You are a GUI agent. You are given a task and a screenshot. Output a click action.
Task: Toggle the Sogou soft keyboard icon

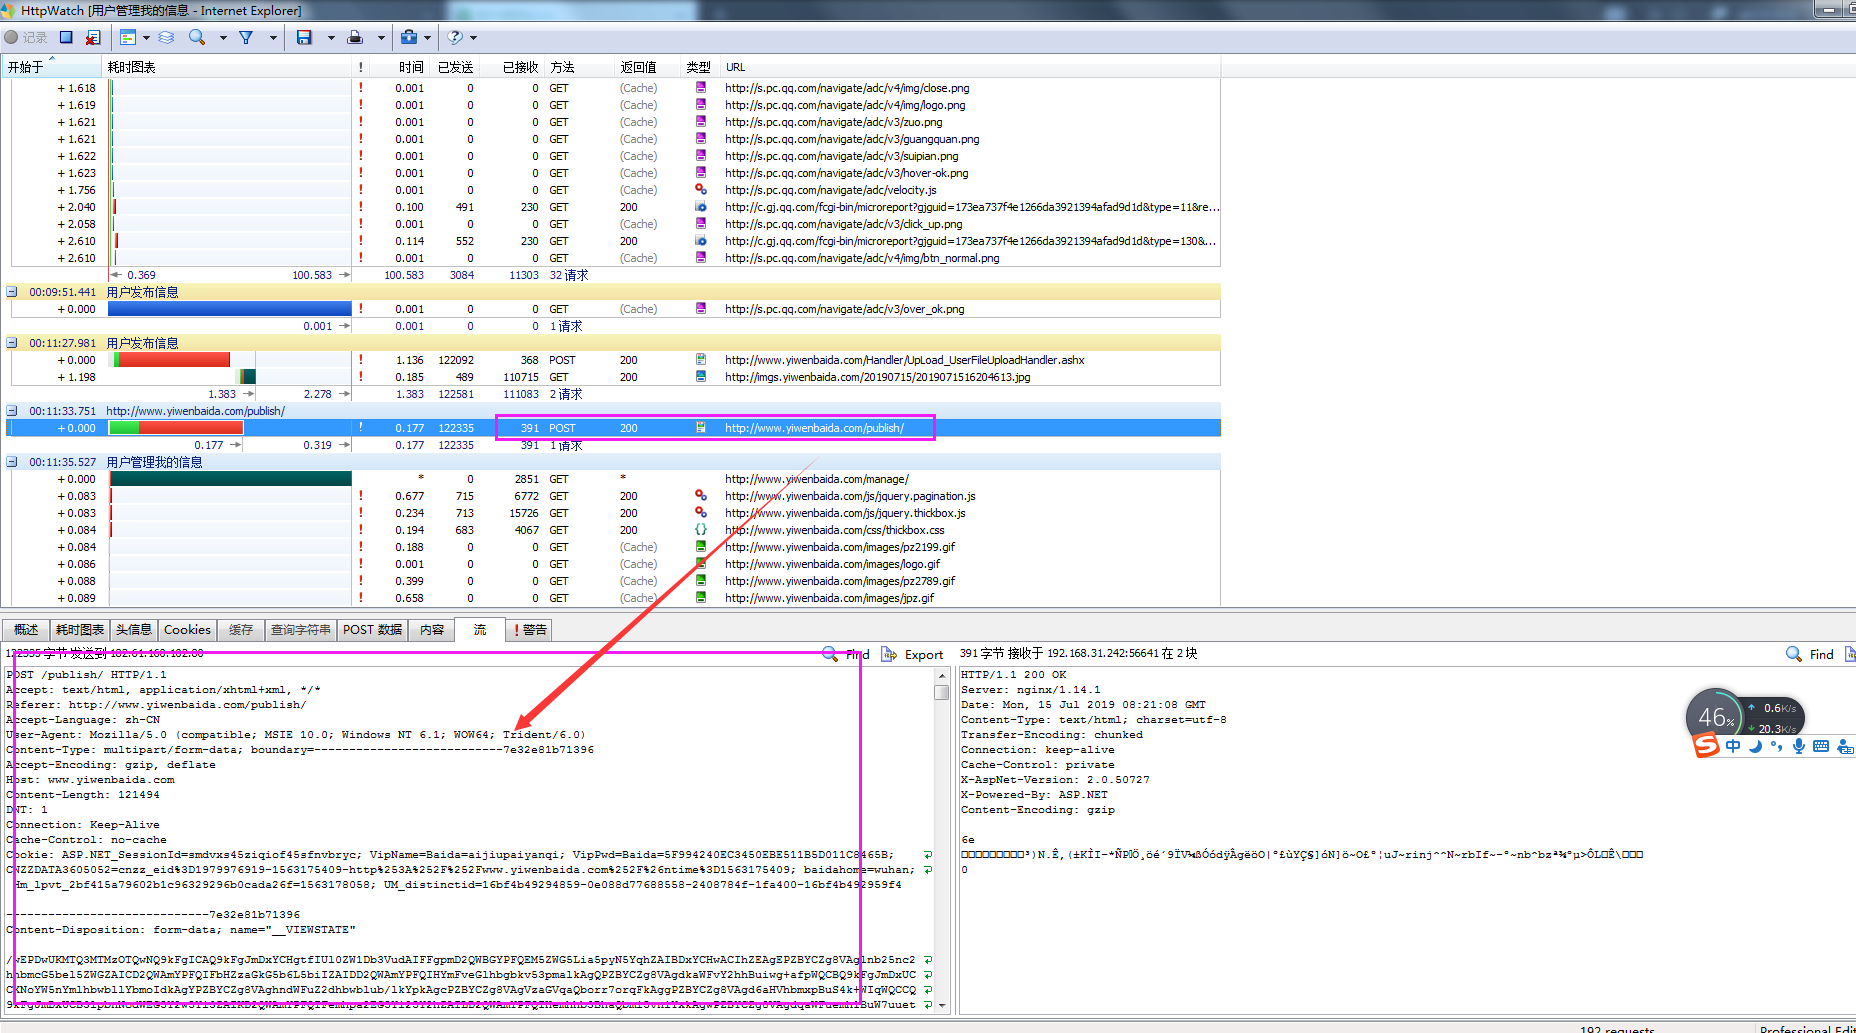(1820, 746)
